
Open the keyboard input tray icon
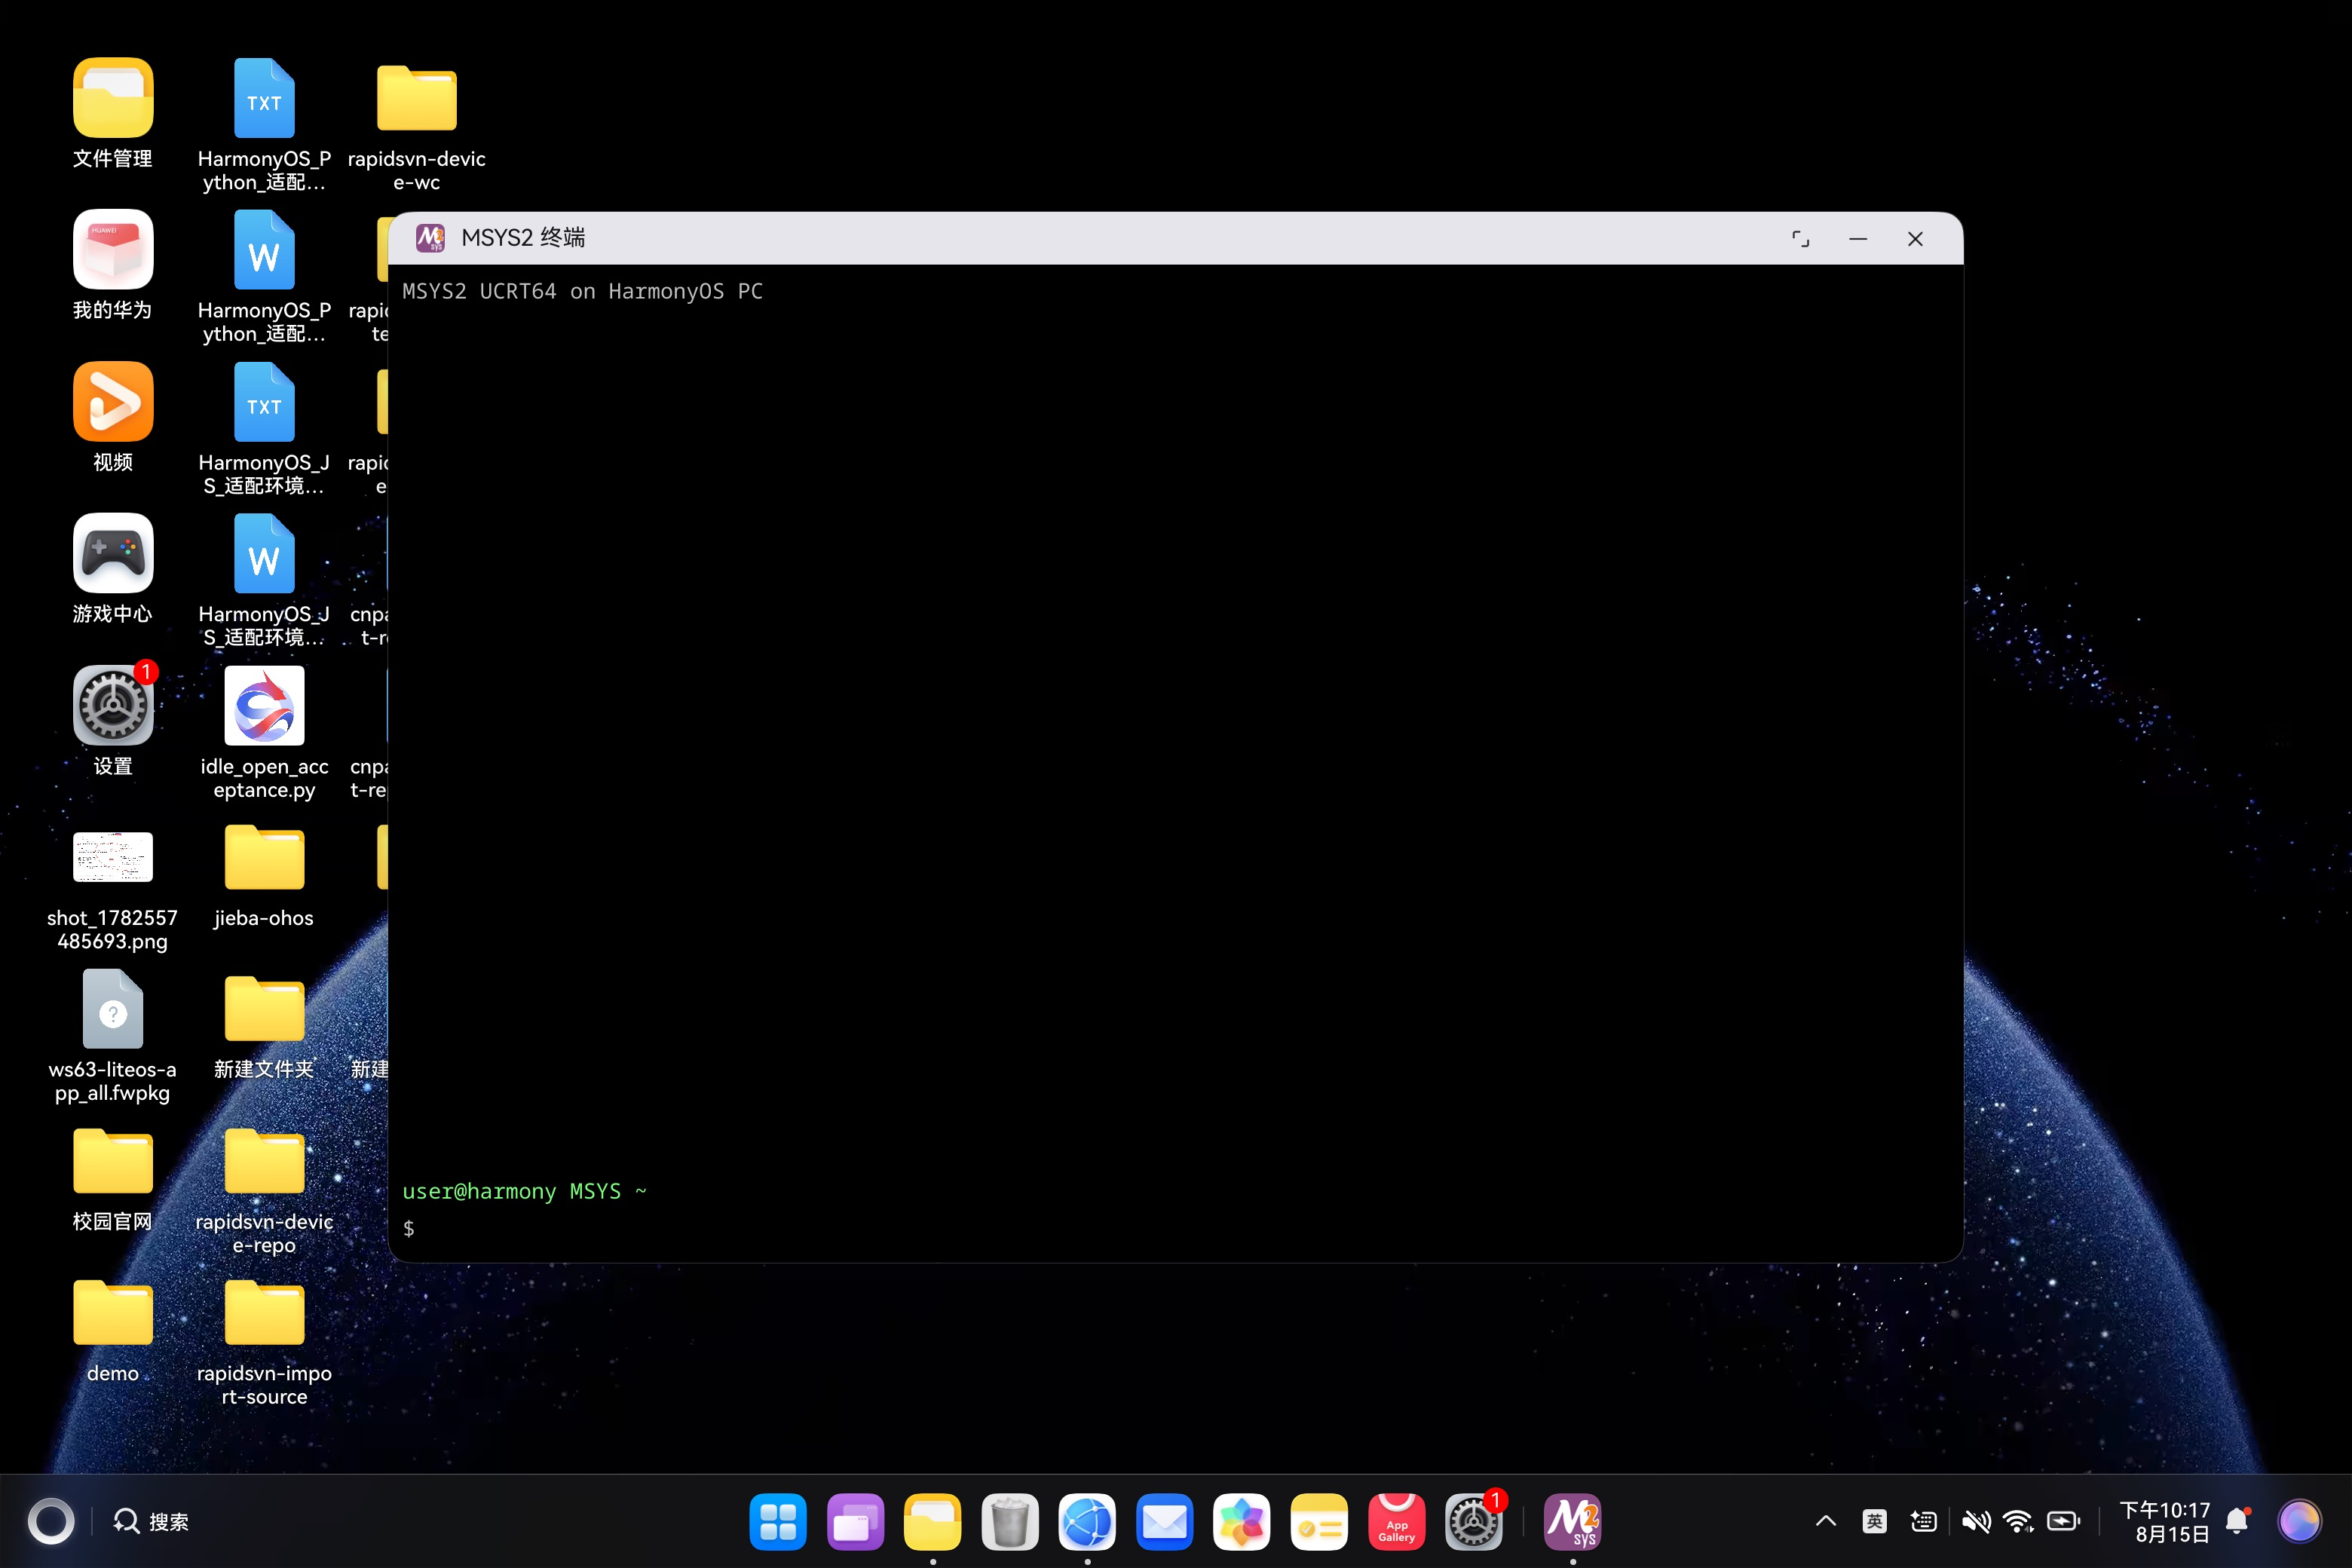(1923, 1522)
